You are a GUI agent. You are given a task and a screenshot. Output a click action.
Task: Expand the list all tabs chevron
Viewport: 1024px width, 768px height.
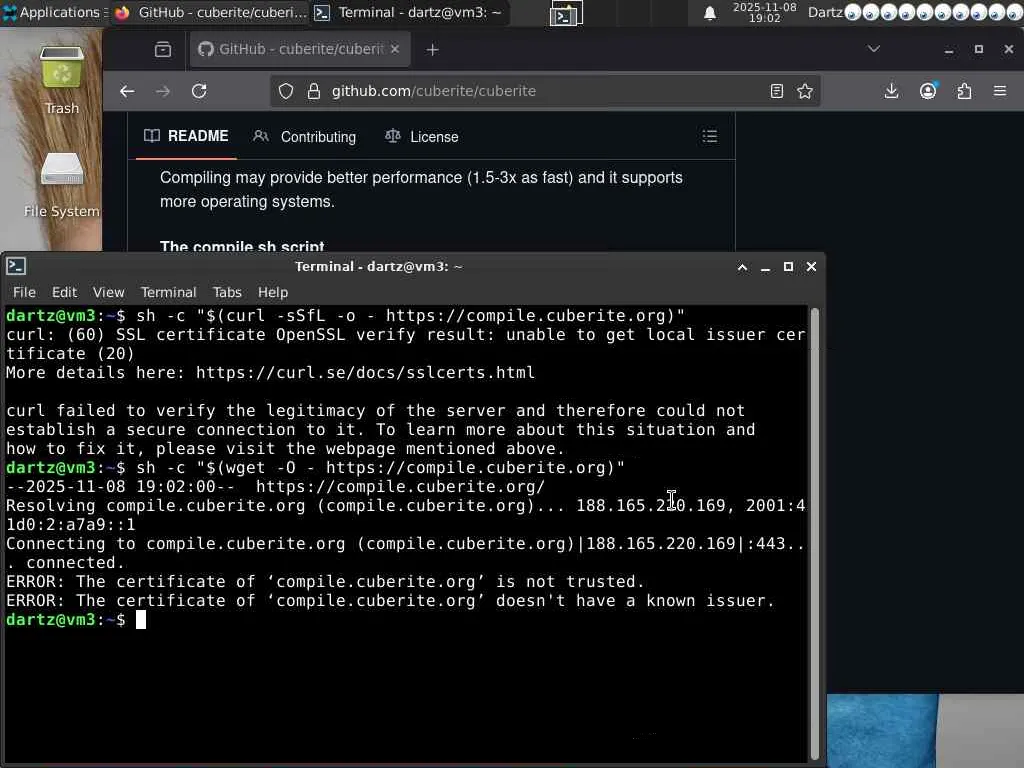pyautogui.click(x=873, y=49)
